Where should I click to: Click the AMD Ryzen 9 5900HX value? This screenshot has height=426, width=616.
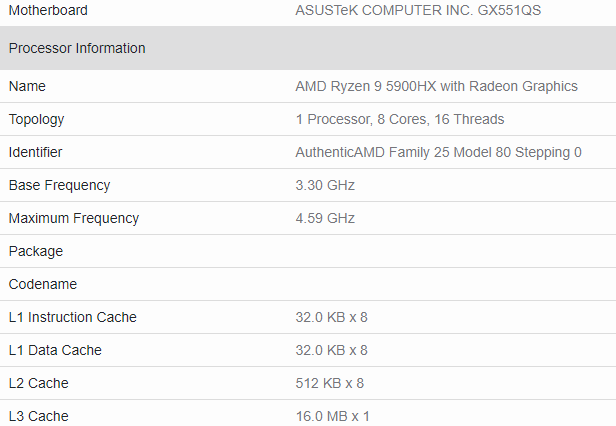(x=436, y=86)
